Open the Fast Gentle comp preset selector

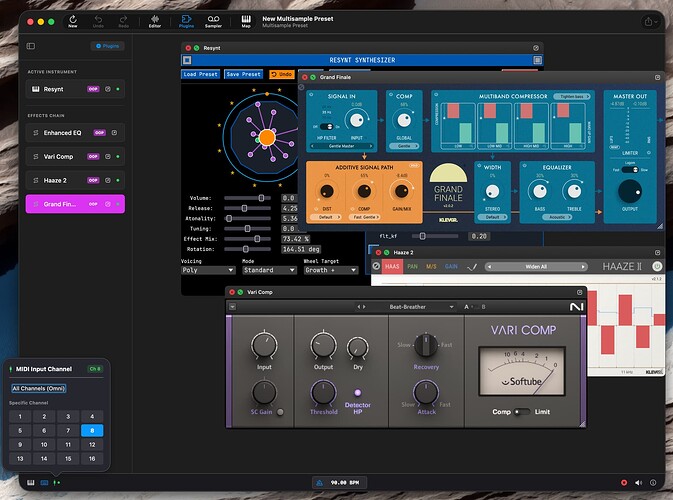pyautogui.click(x=364, y=217)
